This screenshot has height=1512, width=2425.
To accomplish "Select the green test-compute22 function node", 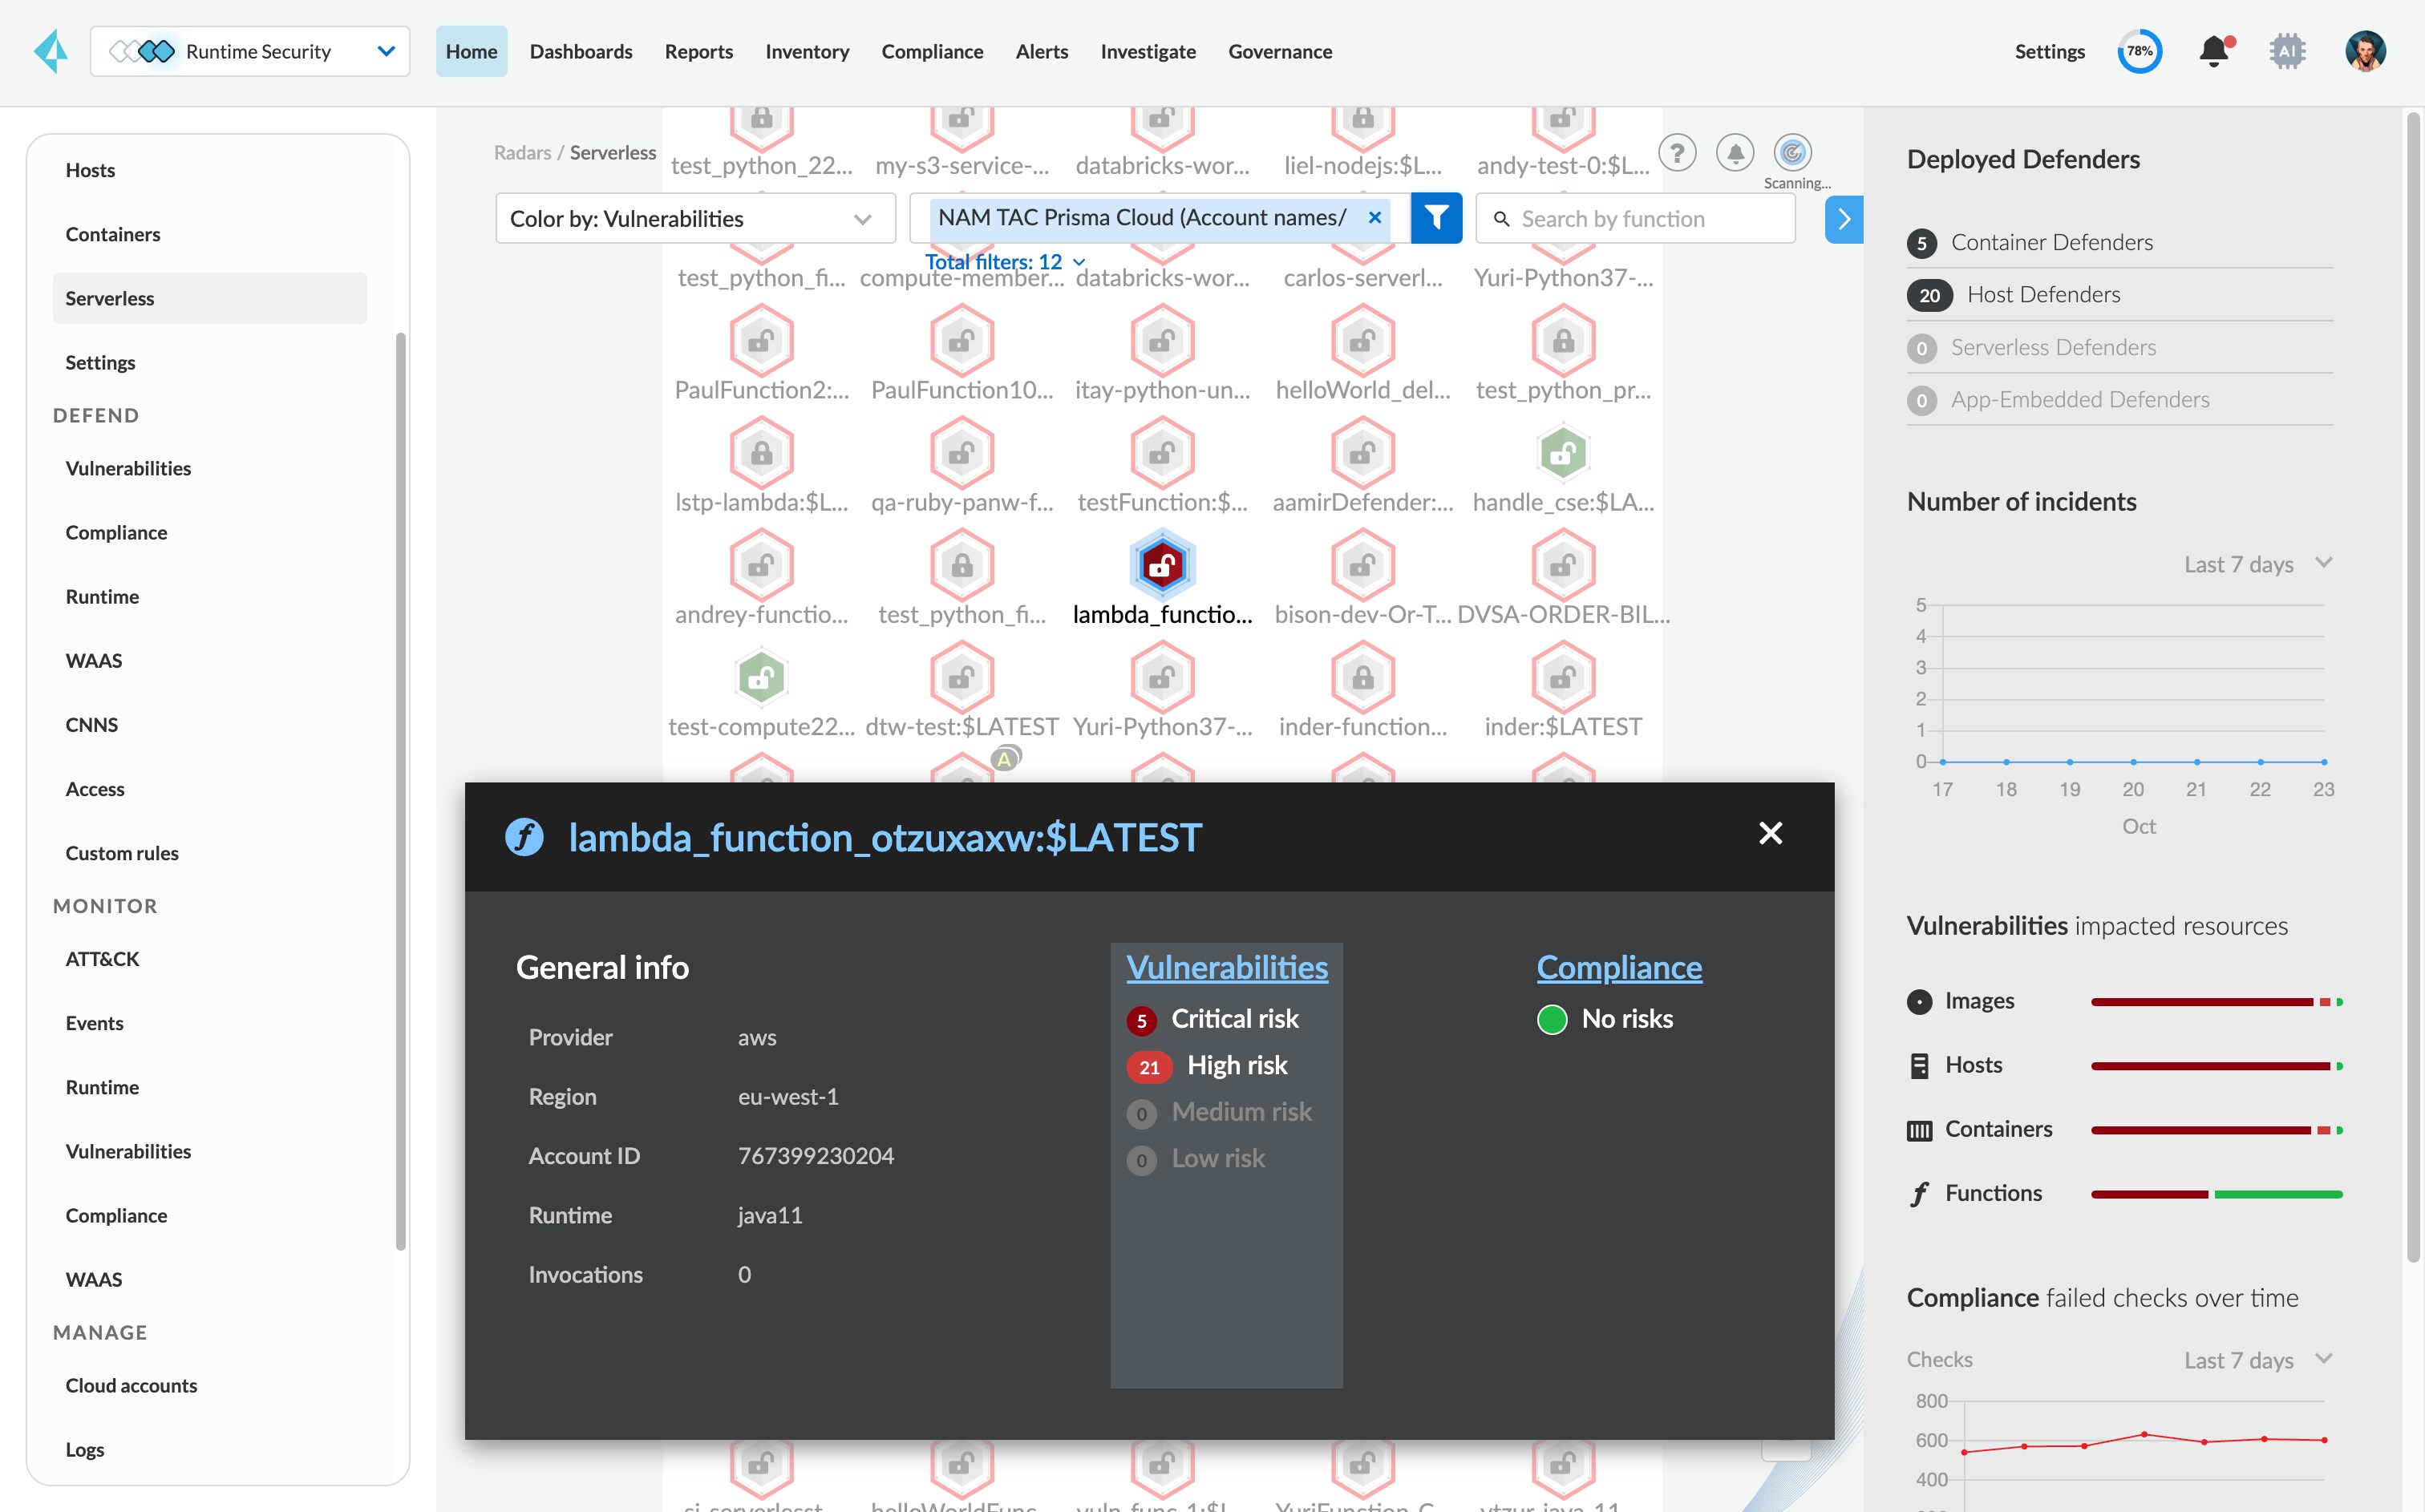I will tap(761, 678).
